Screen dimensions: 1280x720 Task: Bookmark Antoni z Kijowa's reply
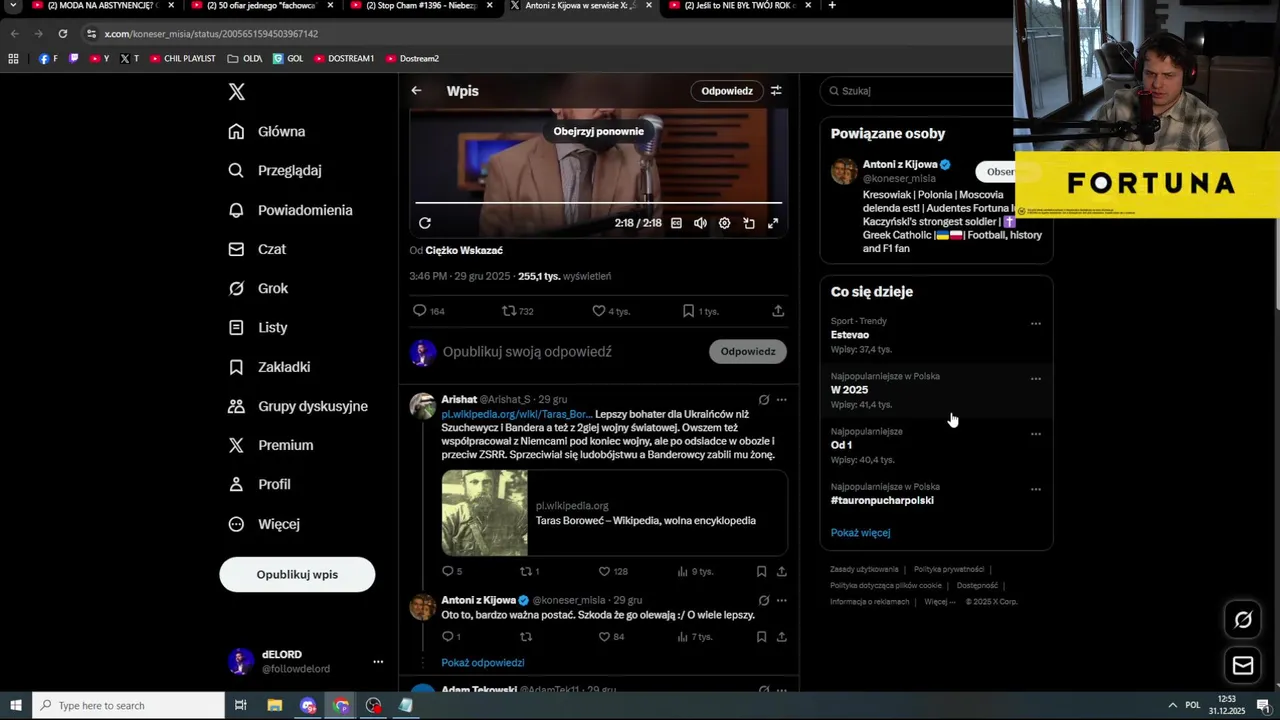pyautogui.click(x=761, y=637)
